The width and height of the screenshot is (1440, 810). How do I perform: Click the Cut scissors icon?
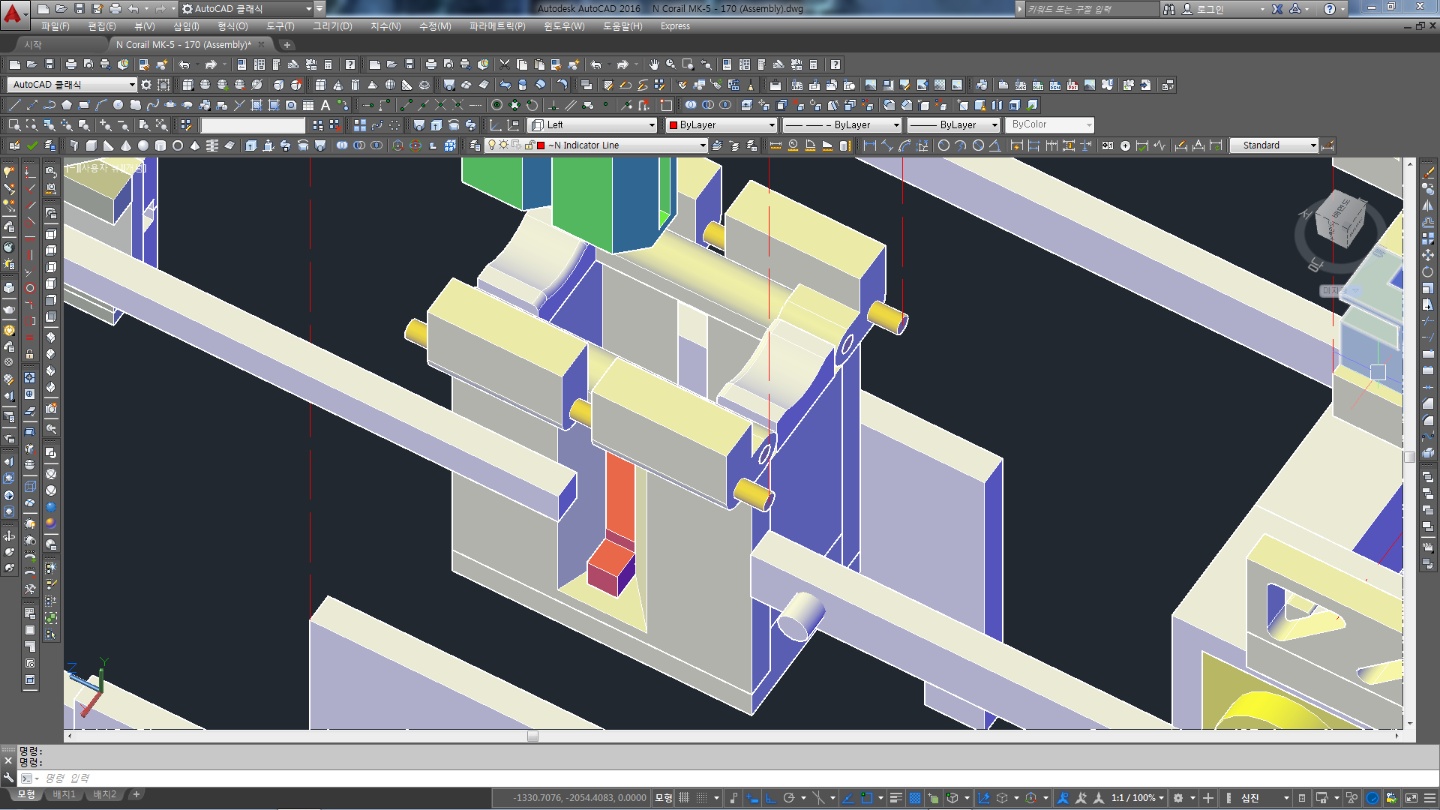pos(505,65)
